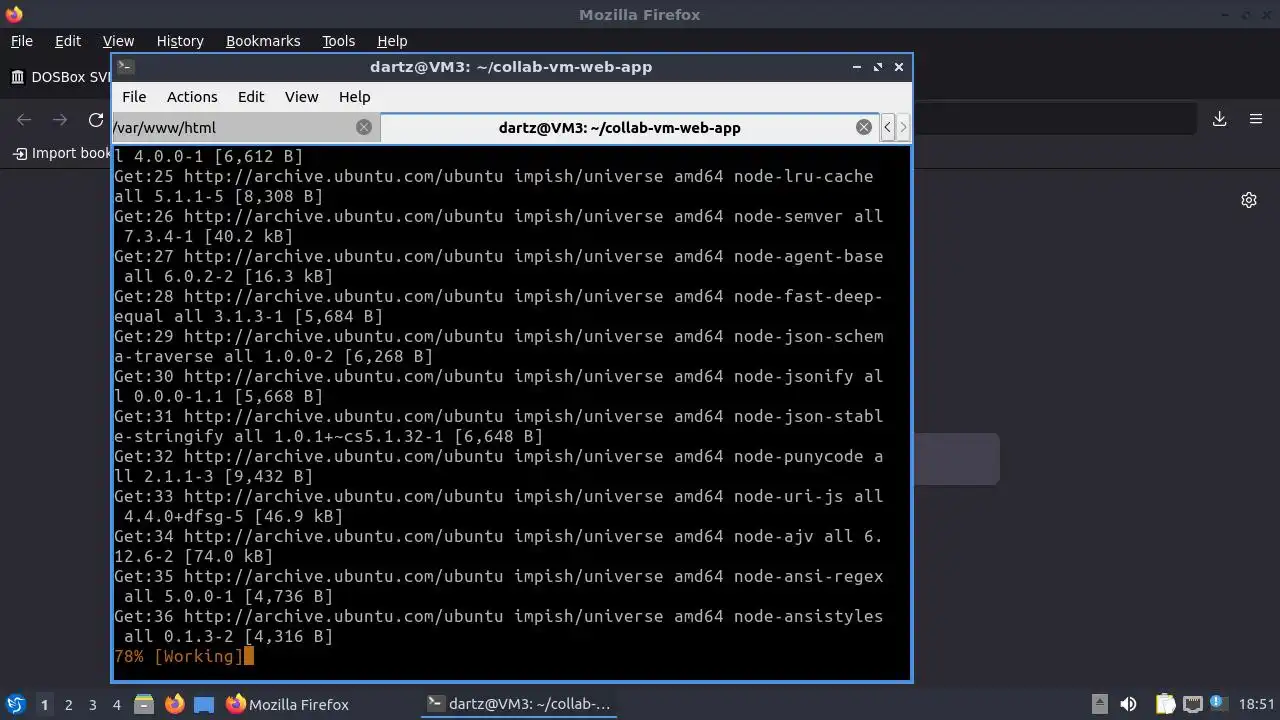Open new tab settings gear in Firefox
Image resolution: width=1280 pixels, height=720 pixels.
click(x=1249, y=200)
